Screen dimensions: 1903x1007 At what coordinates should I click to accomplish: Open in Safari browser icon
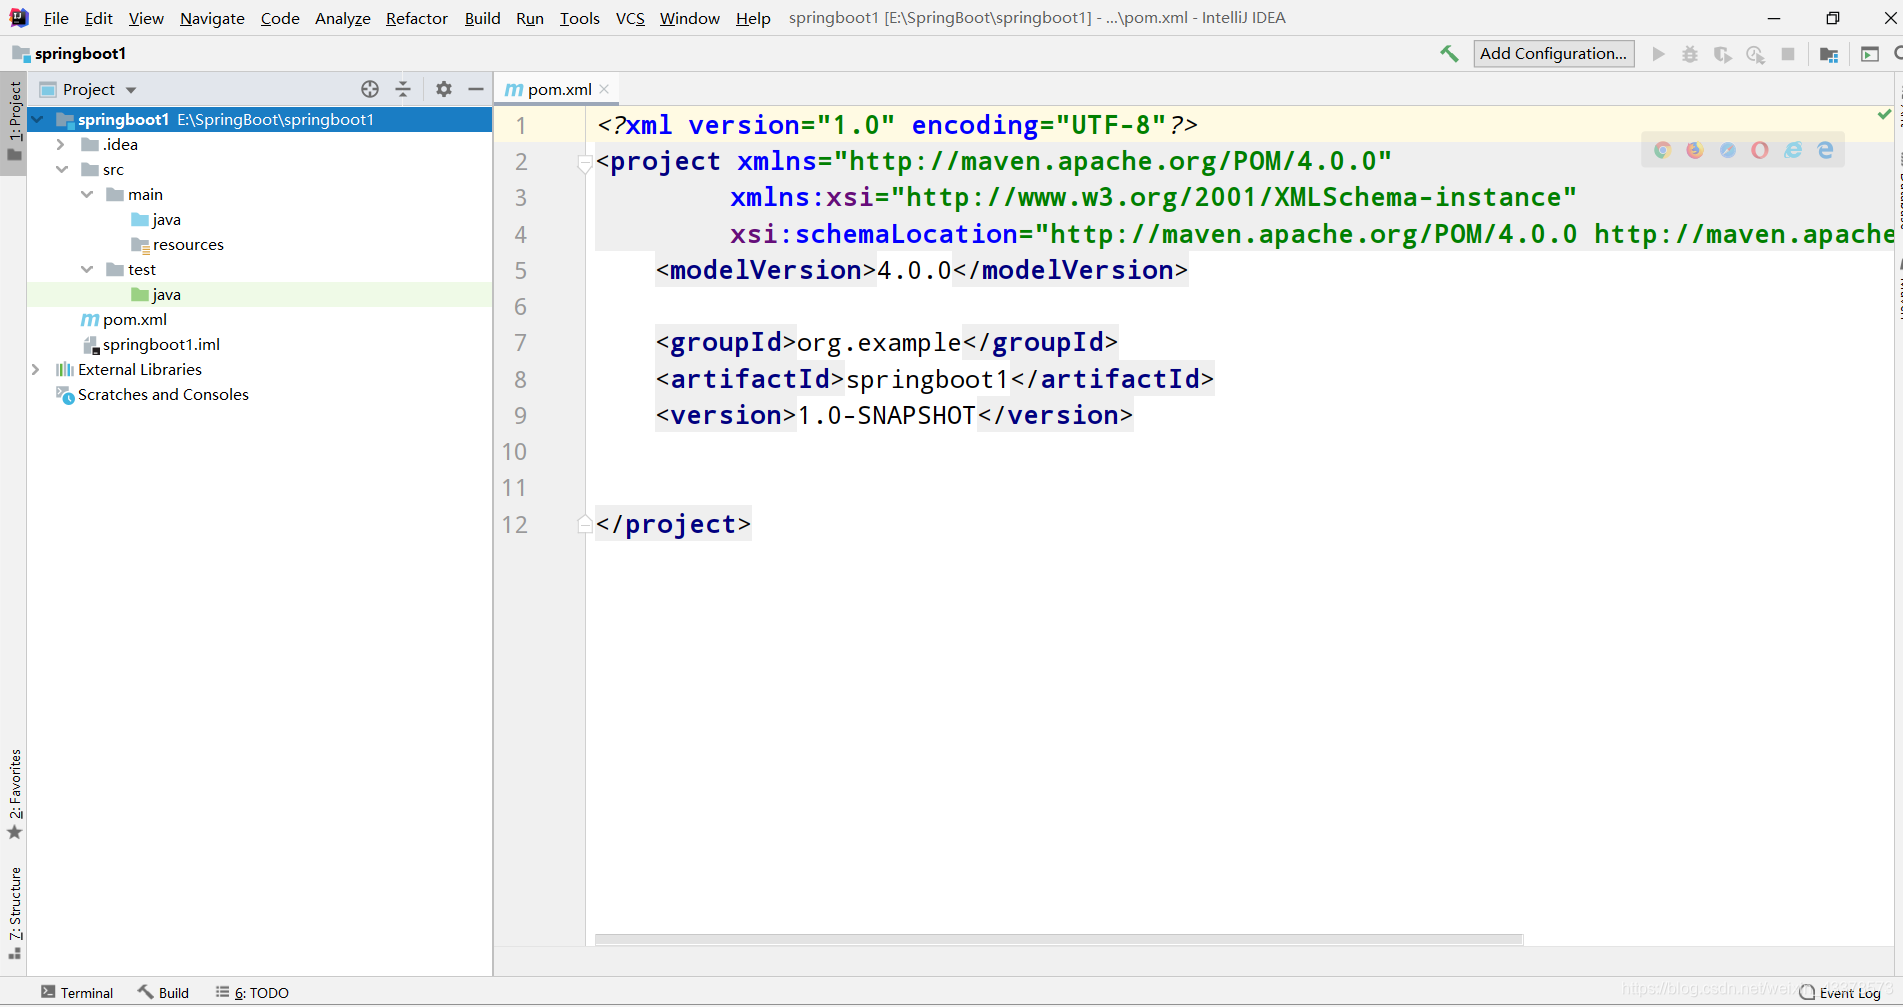click(x=1728, y=150)
